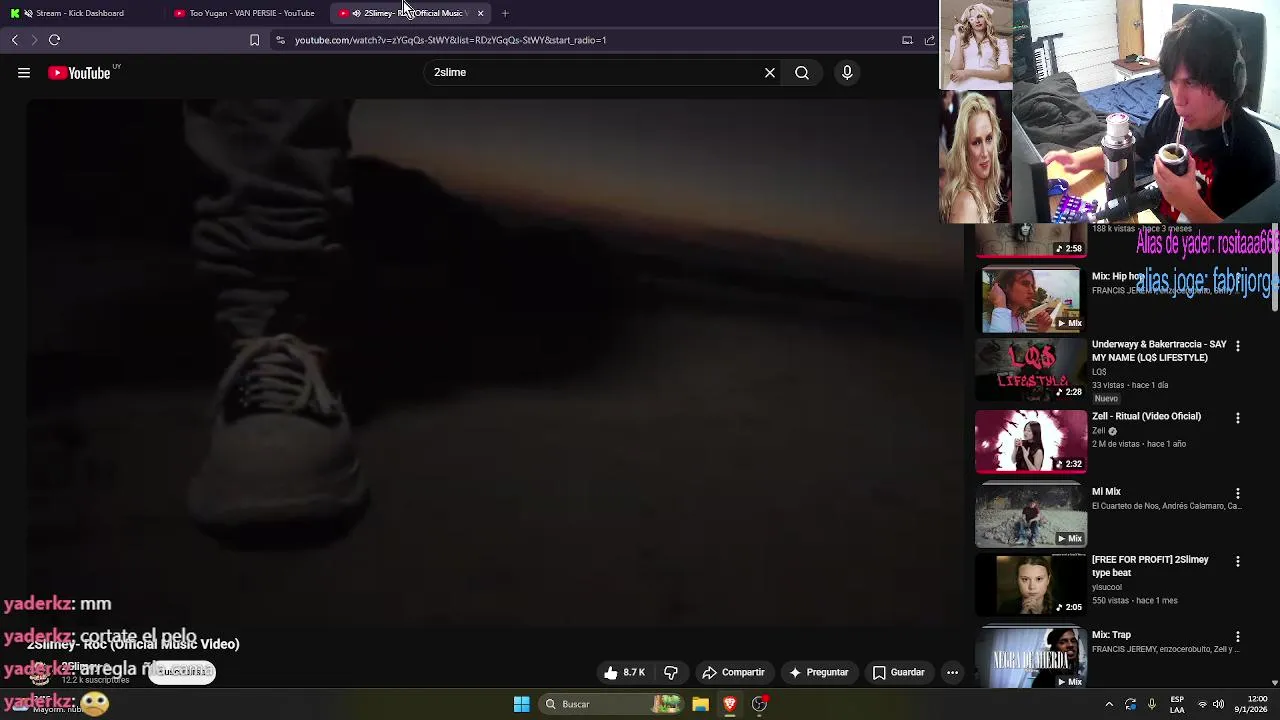Open the Mix: Hip hop thumbnail

(x=1030, y=299)
